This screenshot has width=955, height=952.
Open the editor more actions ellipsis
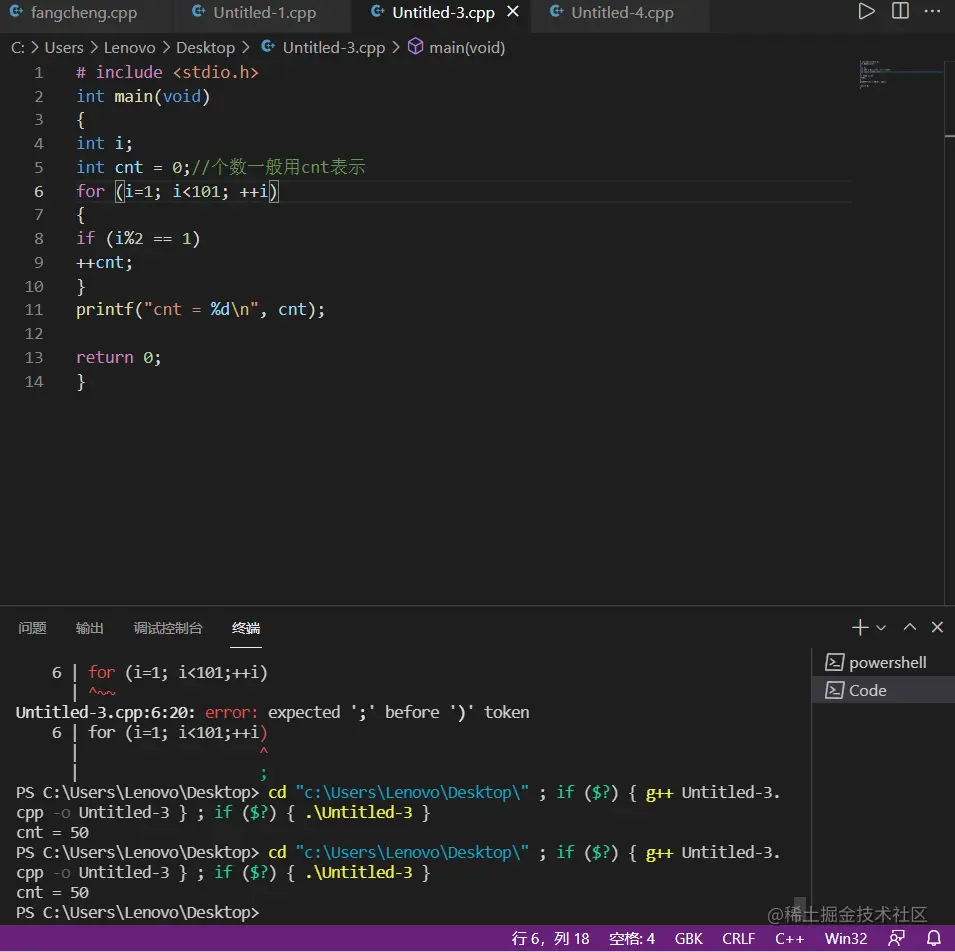click(934, 12)
